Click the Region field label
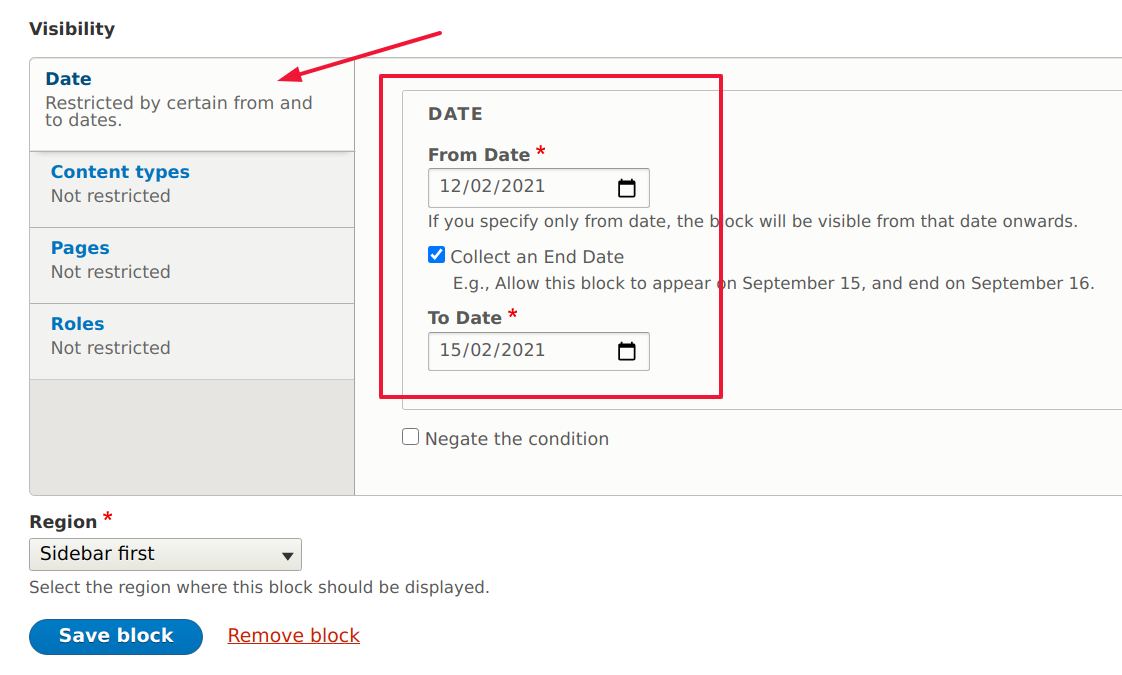This screenshot has width=1122, height=675. tap(63, 522)
